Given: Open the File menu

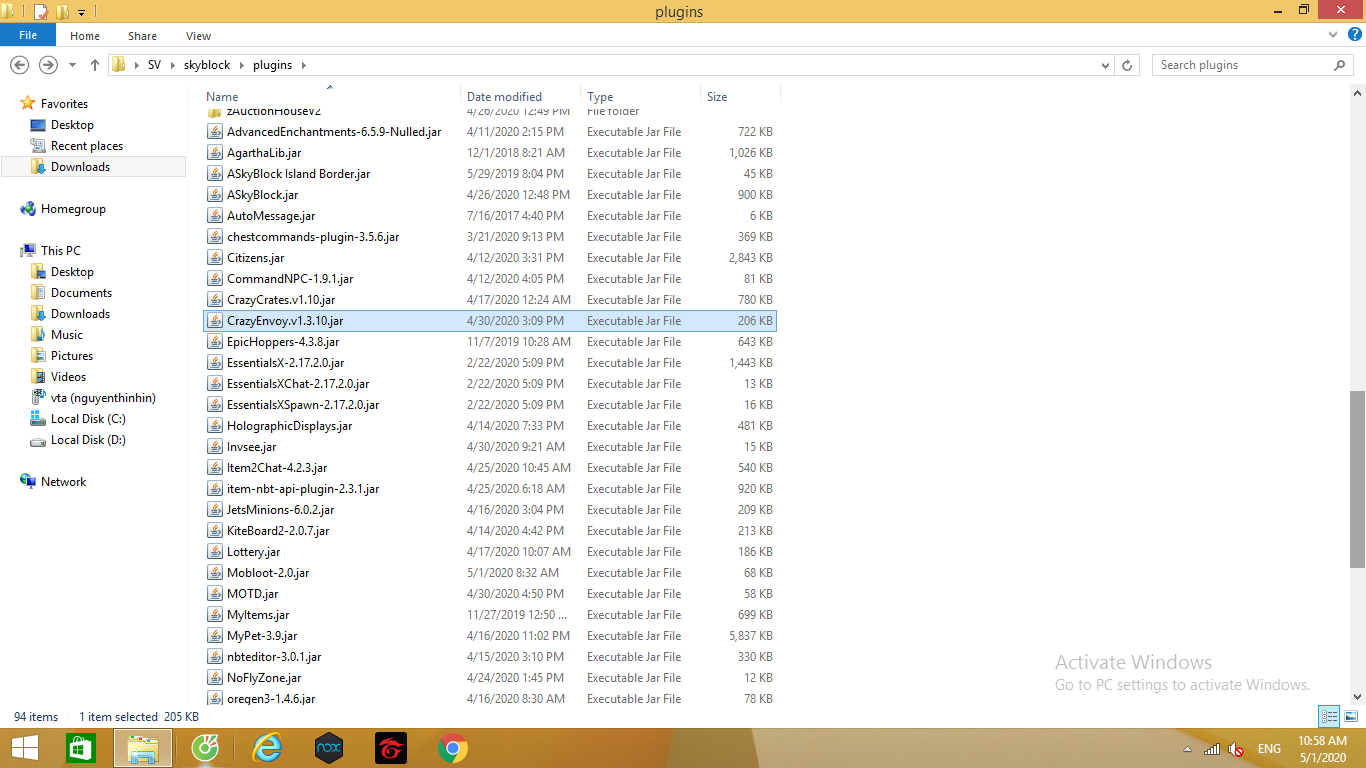Looking at the screenshot, I should tap(28, 36).
